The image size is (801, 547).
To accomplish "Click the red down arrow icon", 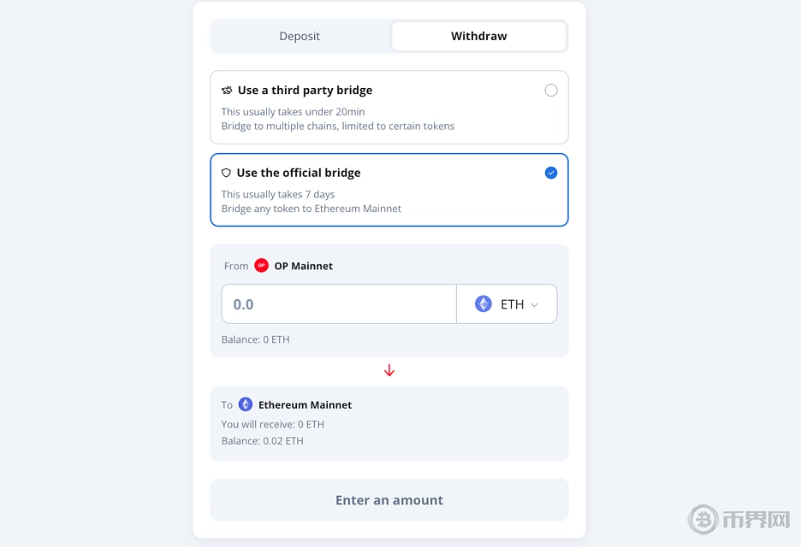I will coord(389,370).
